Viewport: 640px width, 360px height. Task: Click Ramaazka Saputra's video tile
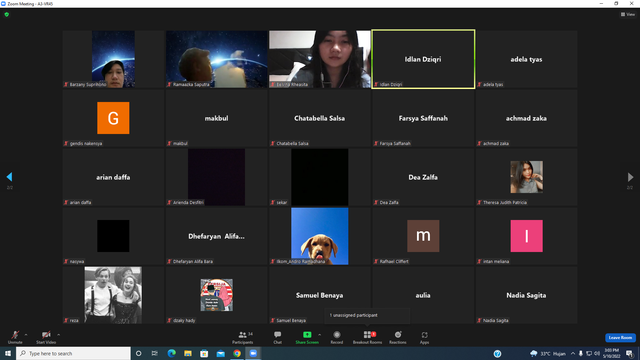click(216, 59)
